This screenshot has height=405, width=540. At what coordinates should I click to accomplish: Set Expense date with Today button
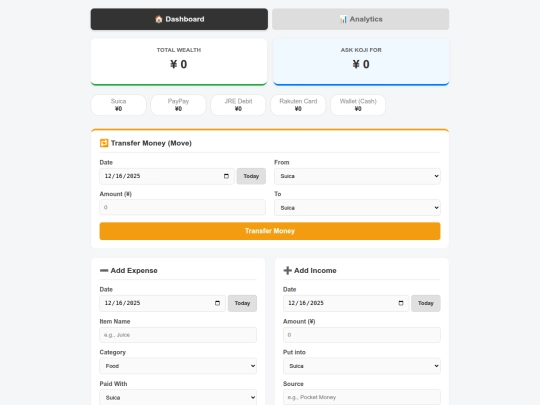tap(242, 303)
